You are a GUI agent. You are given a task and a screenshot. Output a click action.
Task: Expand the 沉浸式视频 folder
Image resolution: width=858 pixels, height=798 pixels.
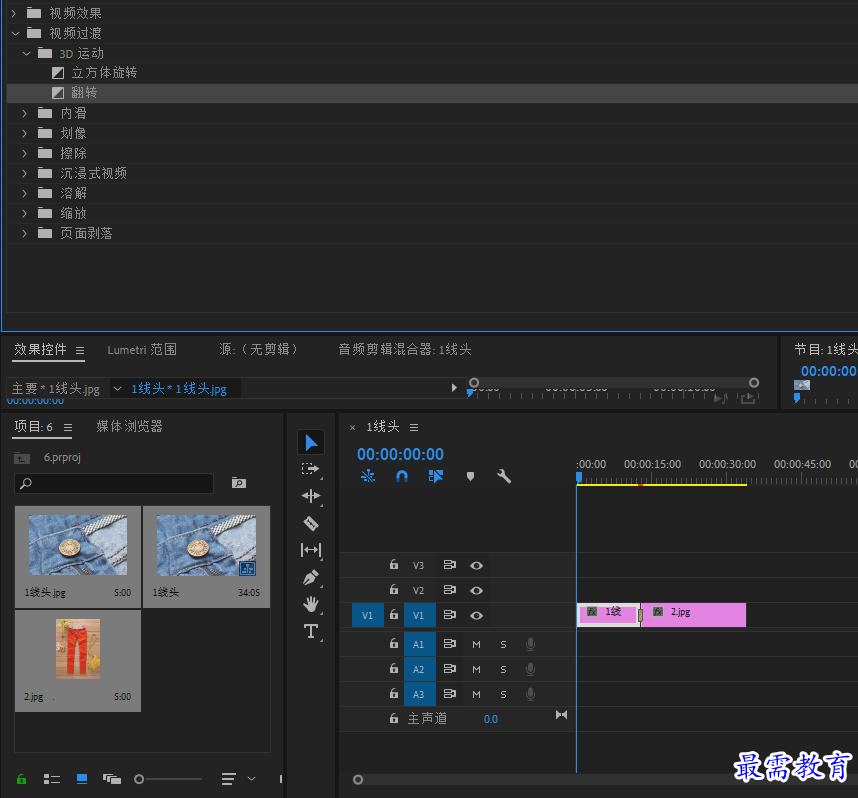tap(25, 173)
